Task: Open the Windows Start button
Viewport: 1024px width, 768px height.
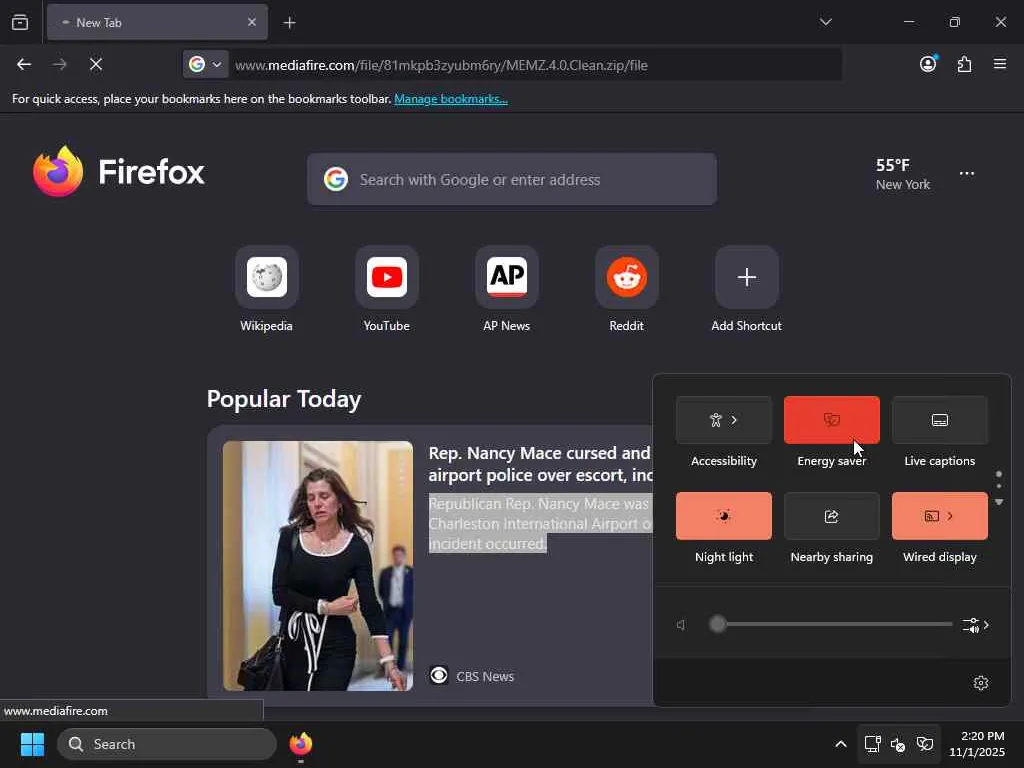Action: (32, 744)
